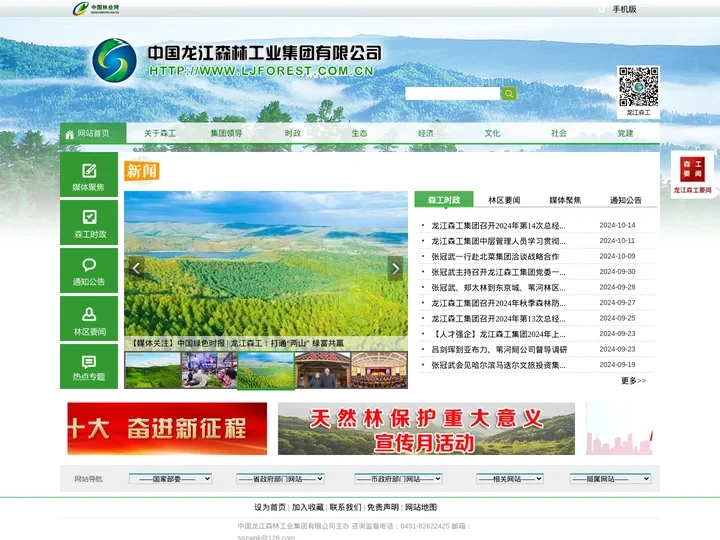Click the round green-blue company logo
Image resolution: width=720 pixels, height=540 pixels.
[114, 60]
